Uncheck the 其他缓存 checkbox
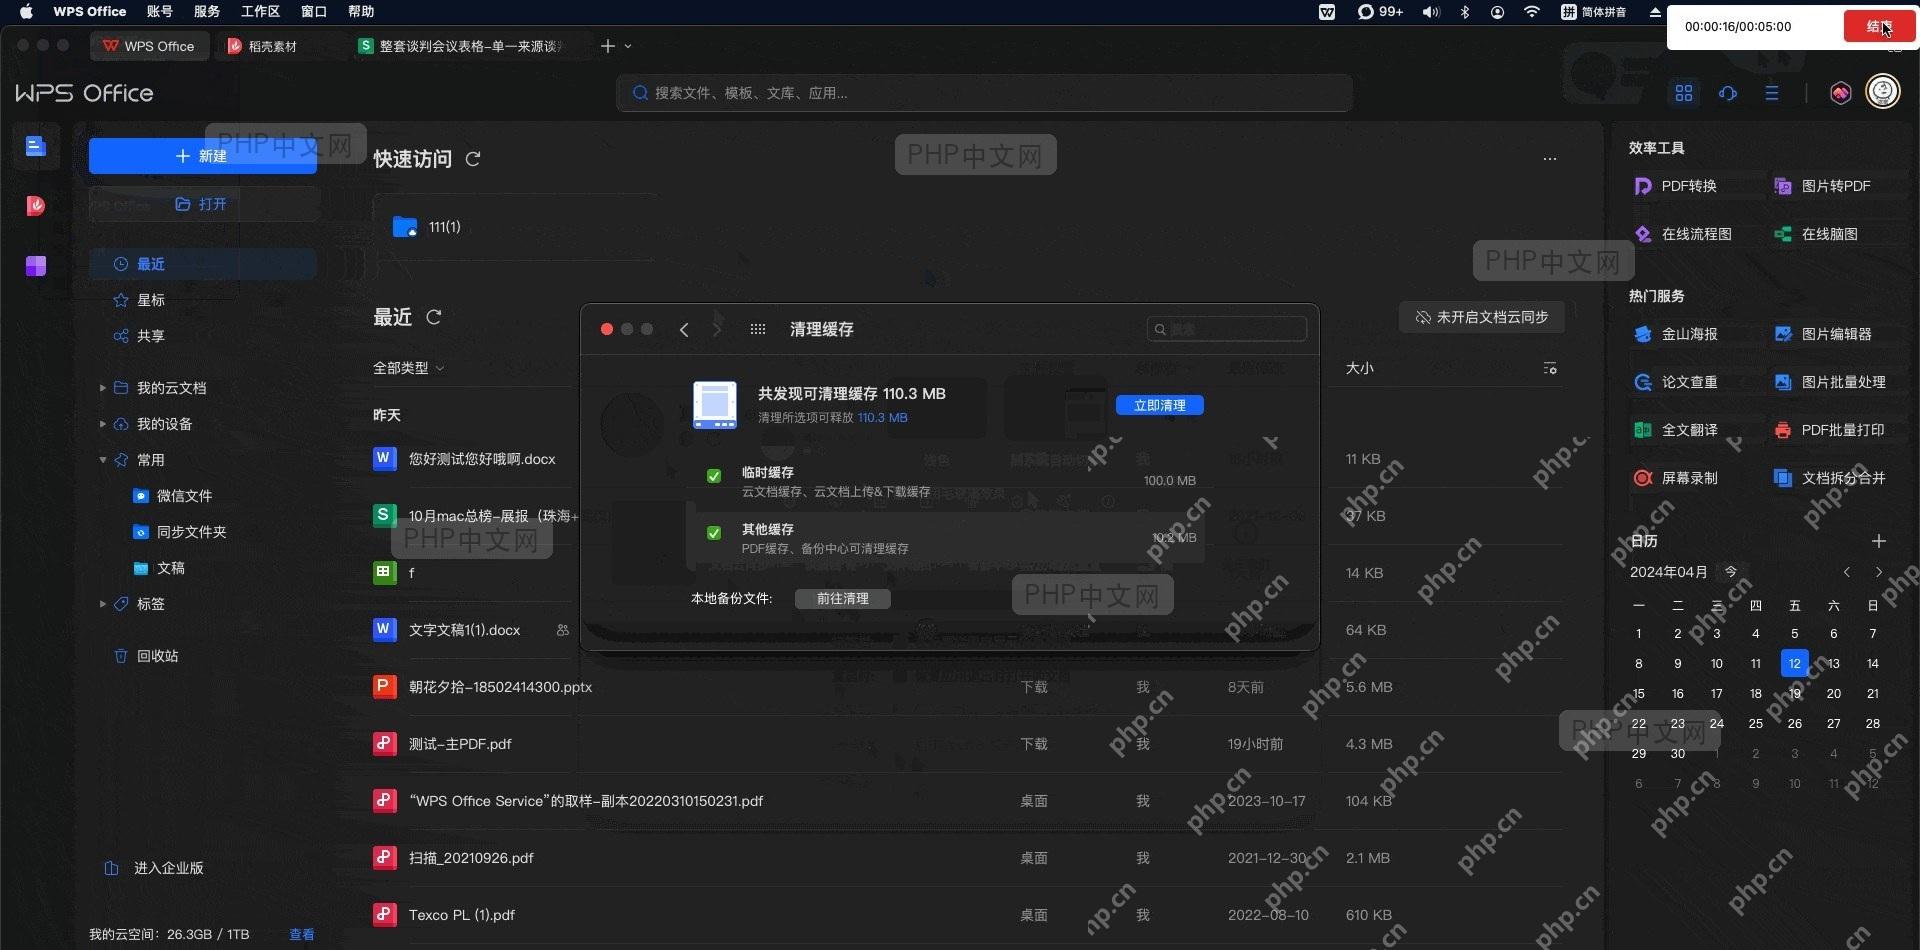Viewport: 1920px width, 950px height. tap(714, 533)
